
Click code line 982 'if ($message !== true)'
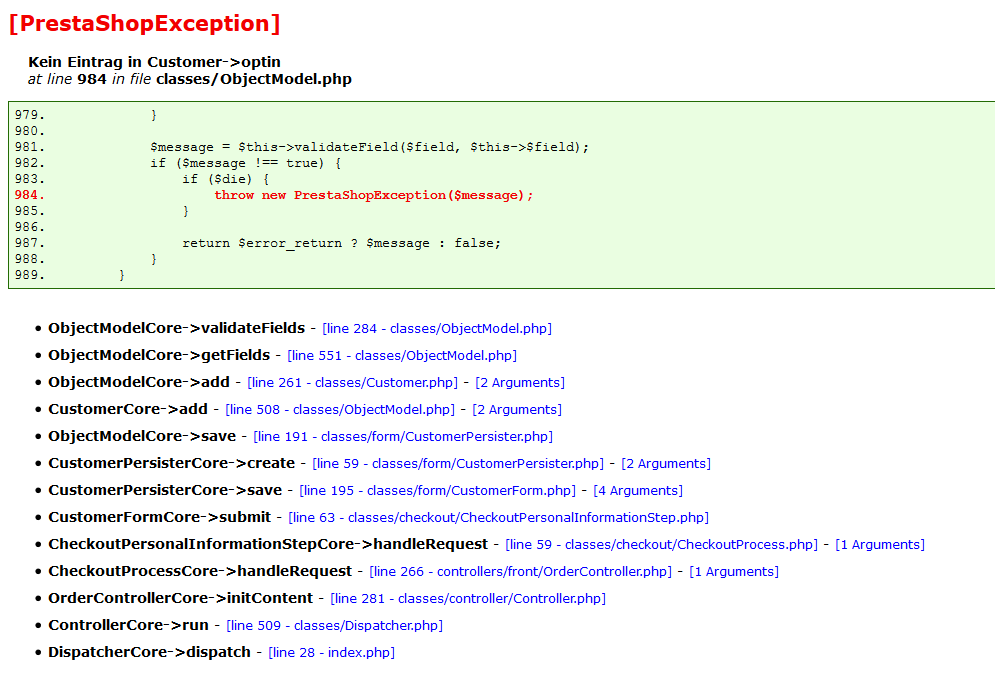point(246,163)
